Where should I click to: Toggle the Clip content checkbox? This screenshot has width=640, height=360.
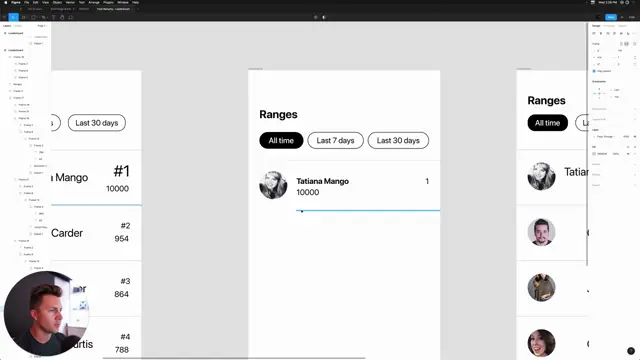coord(594,71)
